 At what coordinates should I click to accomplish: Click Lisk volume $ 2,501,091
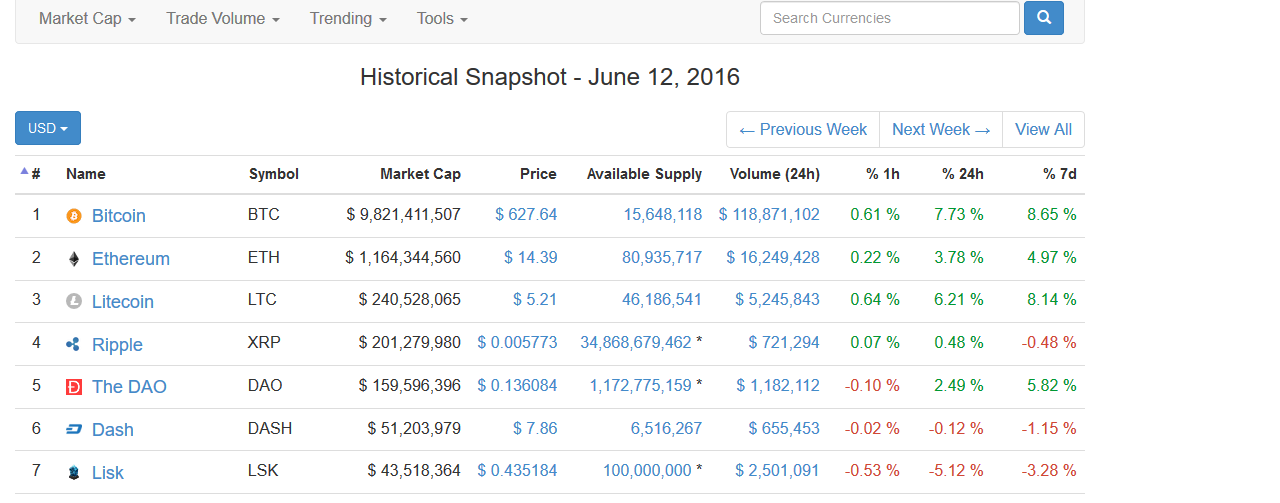coord(778,470)
